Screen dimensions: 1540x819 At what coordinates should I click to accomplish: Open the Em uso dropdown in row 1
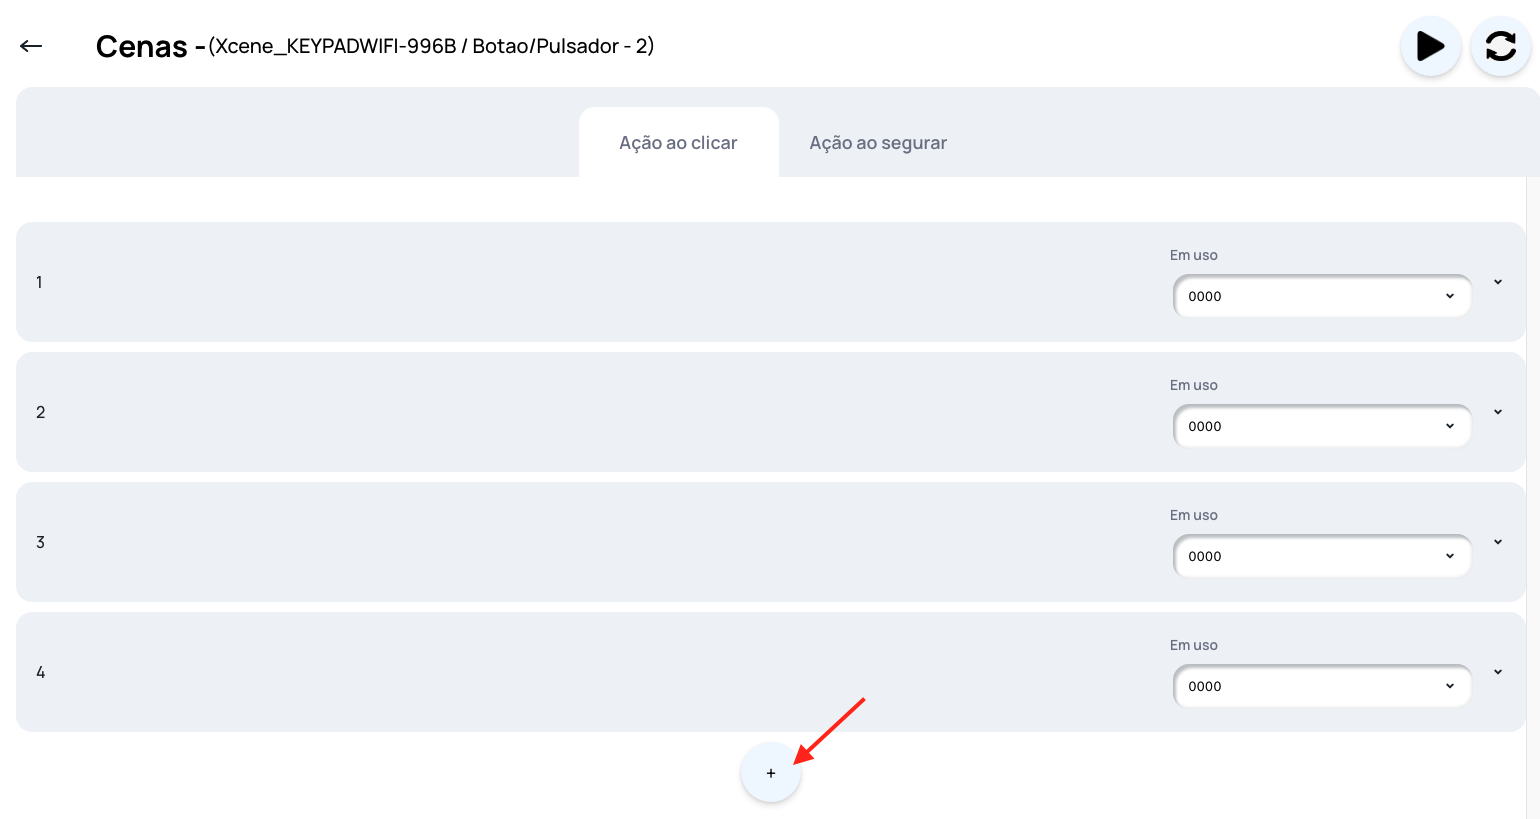(1321, 296)
